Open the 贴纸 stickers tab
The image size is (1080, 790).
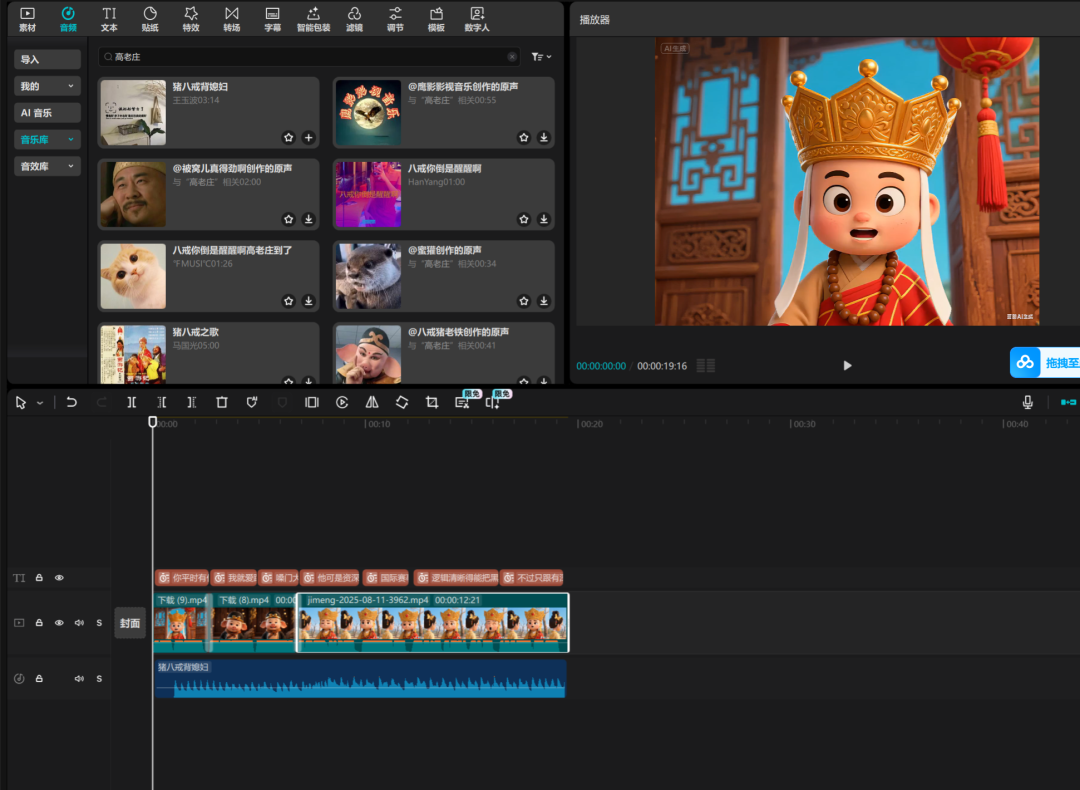pos(150,19)
